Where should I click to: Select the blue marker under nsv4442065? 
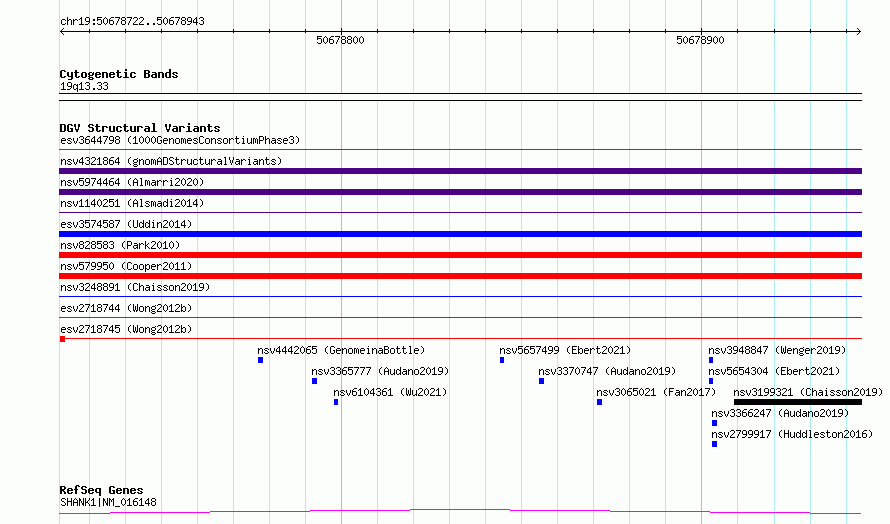261,360
